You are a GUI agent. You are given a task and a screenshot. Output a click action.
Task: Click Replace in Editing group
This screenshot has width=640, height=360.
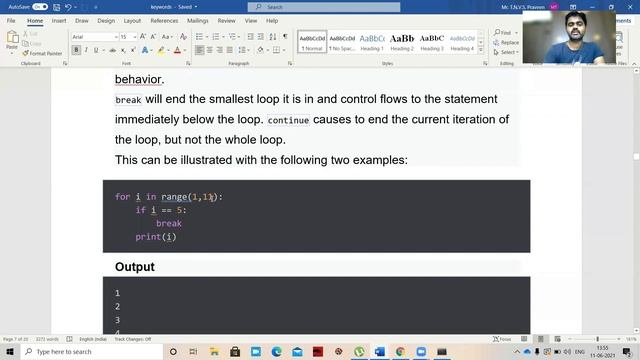(506, 42)
